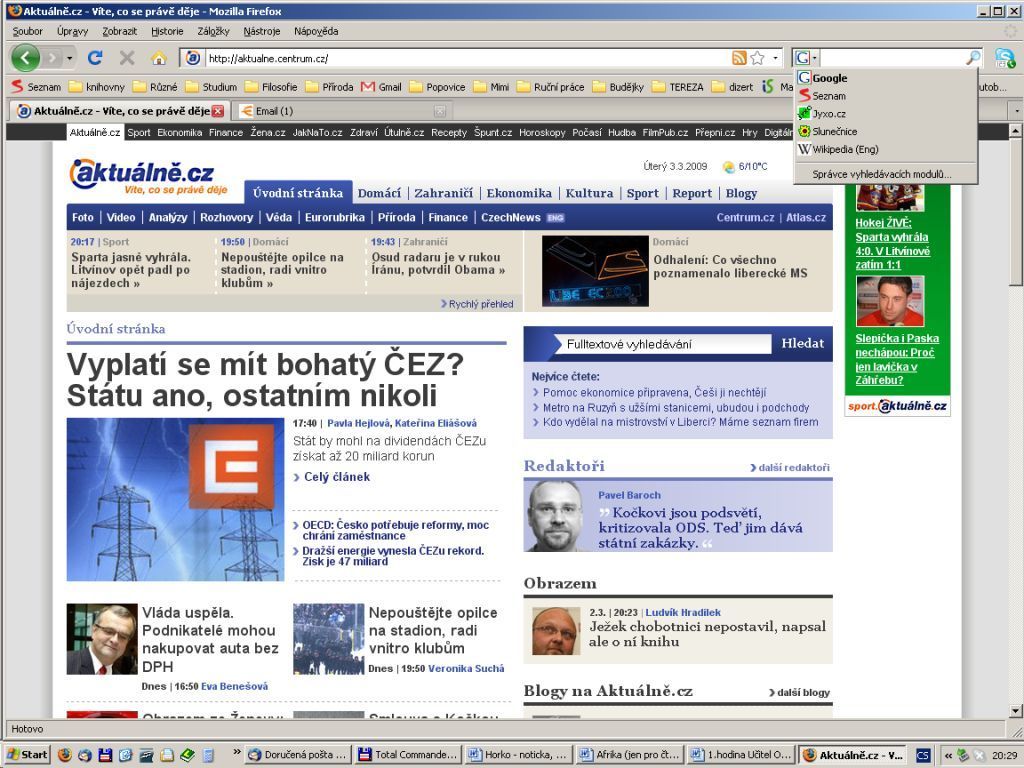
Task: Close the Aktuálně.cz tab with red X
Action: pos(218,111)
